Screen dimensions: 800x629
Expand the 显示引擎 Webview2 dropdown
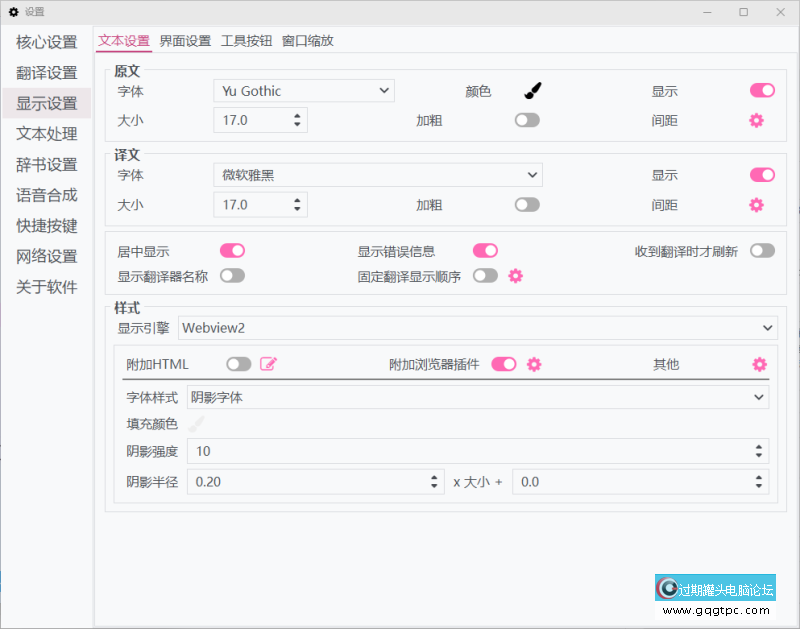pyautogui.click(x=476, y=327)
